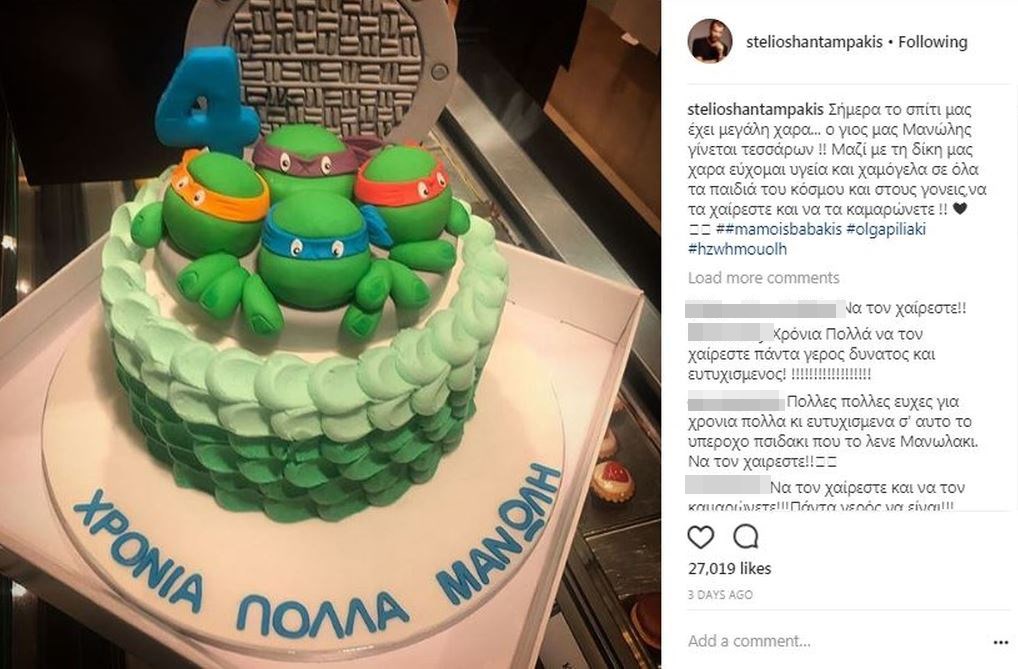Open the second commenter's blurred username

(x=730, y=333)
